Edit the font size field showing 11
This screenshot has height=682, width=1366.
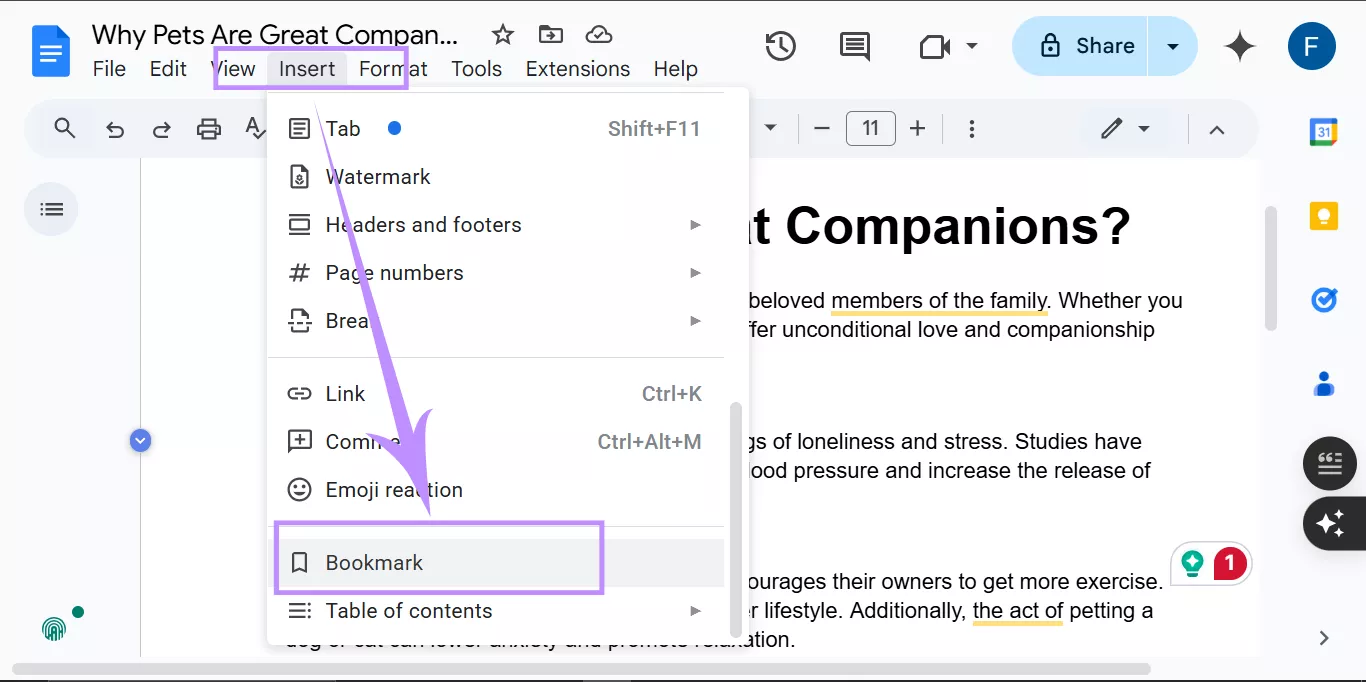[x=870, y=129]
